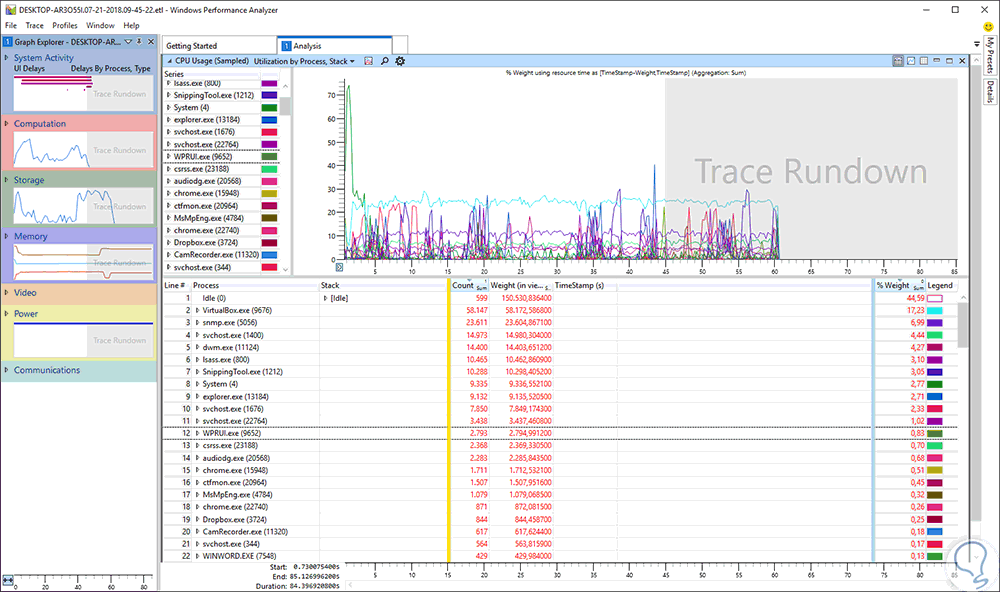Image resolution: width=1000 pixels, height=592 pixels.
Task: Open the graph settings gear icon
Action: click(x=400, y=61)
